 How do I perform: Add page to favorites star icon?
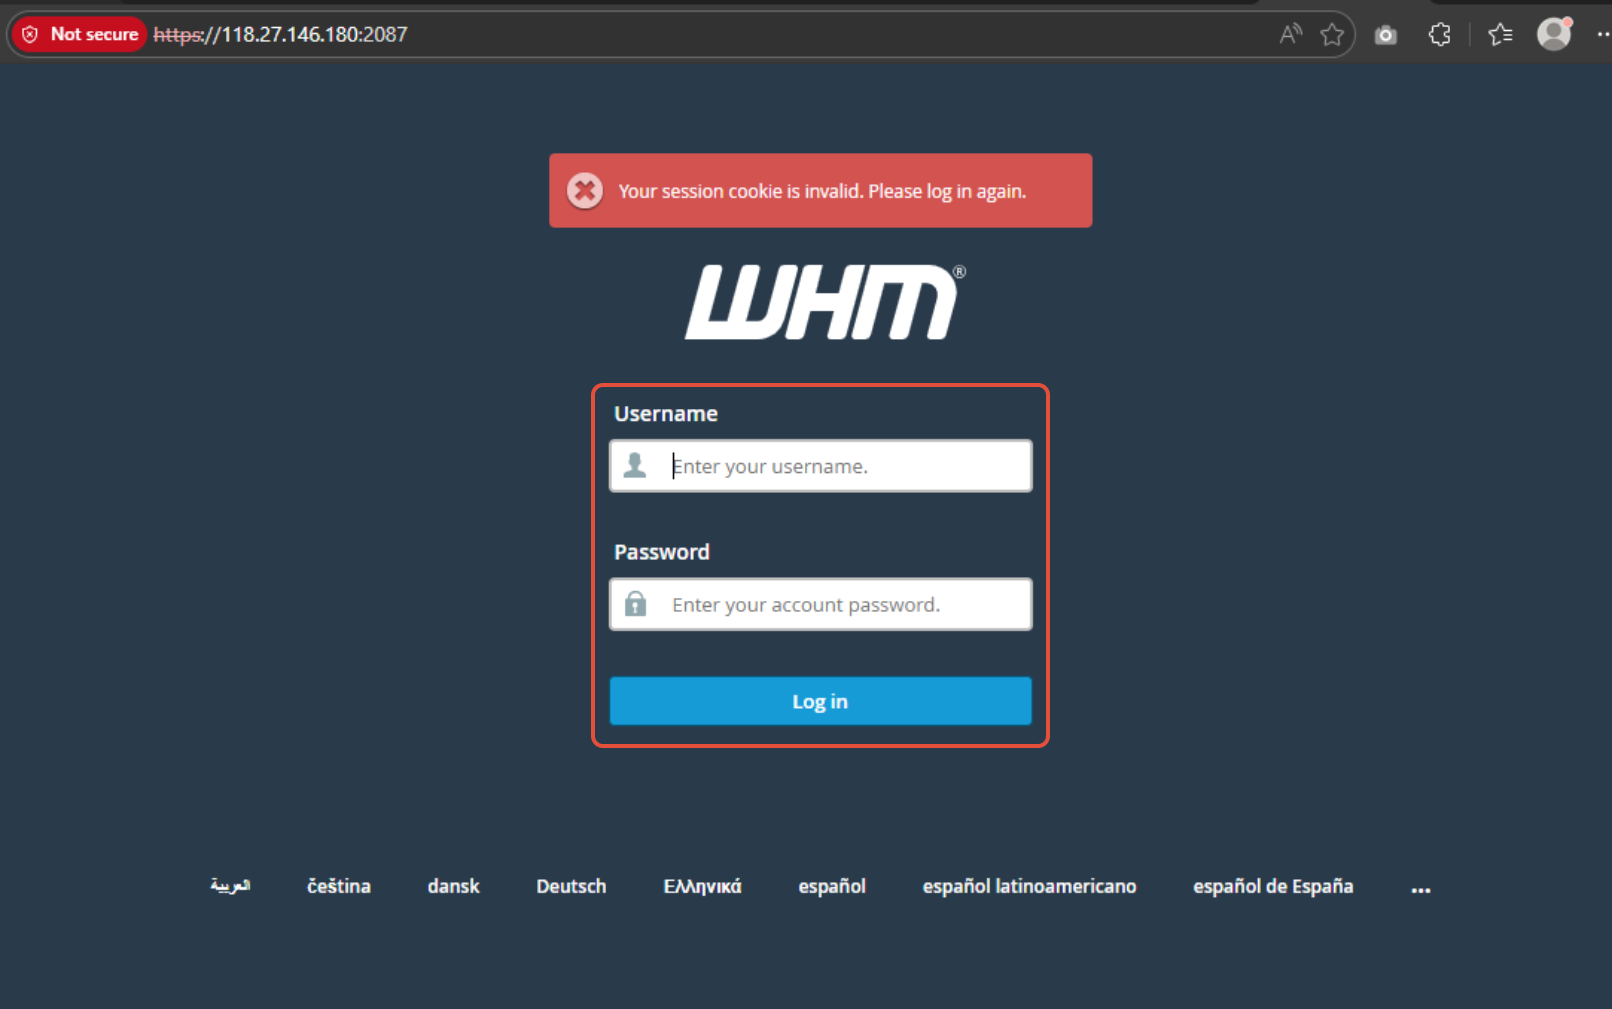pos(1332,34)
